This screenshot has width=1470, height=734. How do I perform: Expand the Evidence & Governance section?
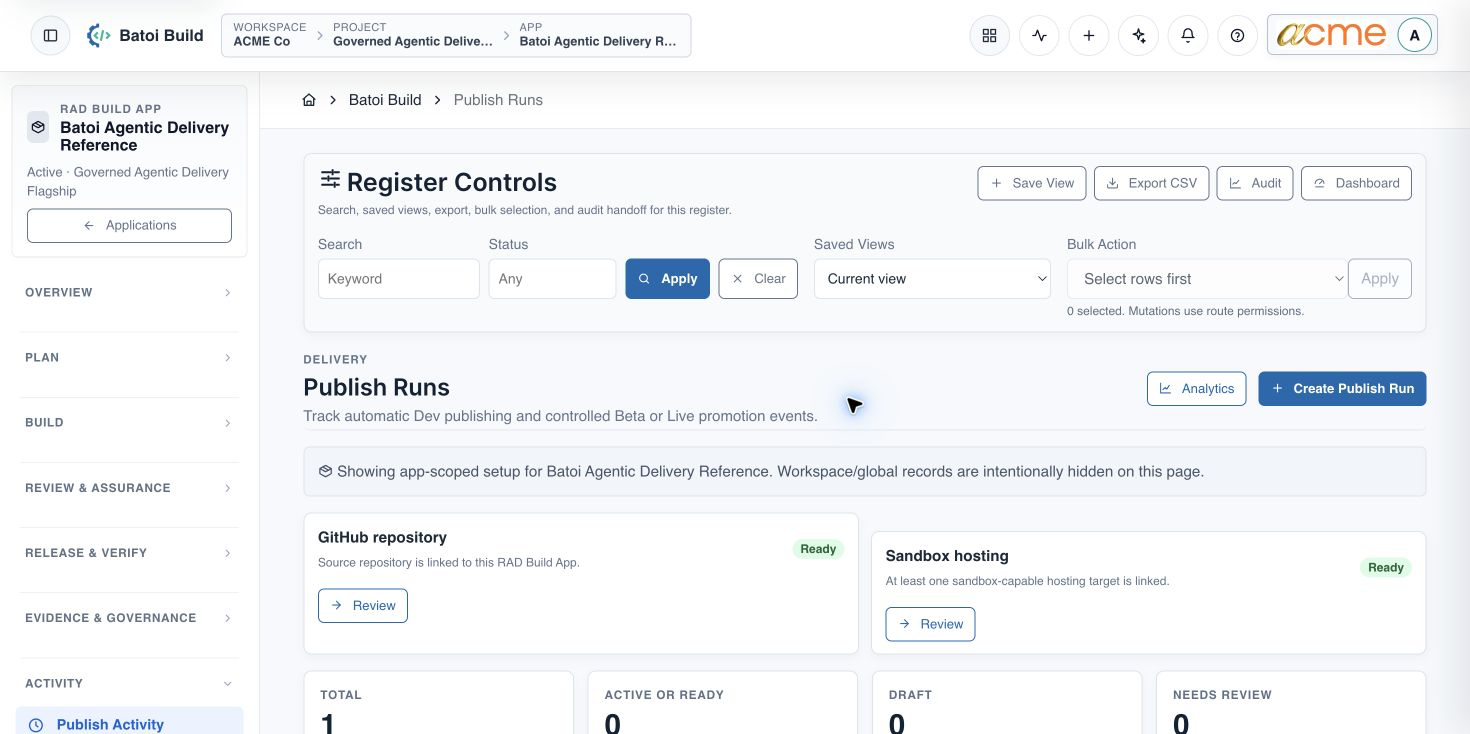click(129, 618)
